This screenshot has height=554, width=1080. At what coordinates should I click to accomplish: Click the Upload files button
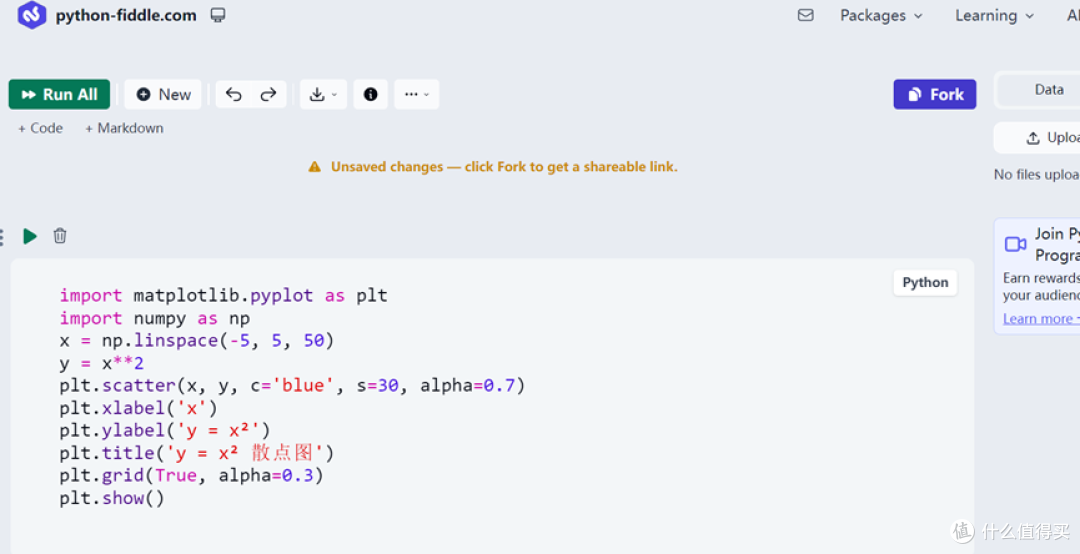(1037, 138)
